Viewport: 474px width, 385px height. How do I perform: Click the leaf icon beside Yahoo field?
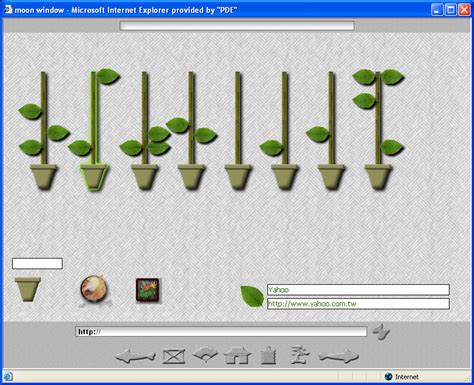(252, 296)
